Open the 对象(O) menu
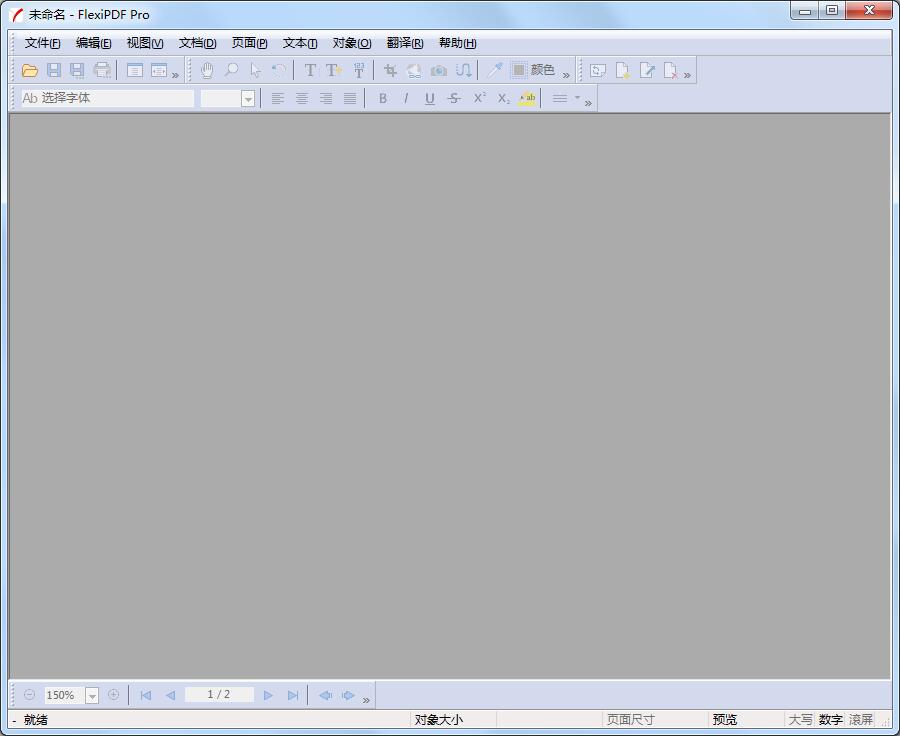This screenshot has width=900, height=736. [x=352, y=43]
